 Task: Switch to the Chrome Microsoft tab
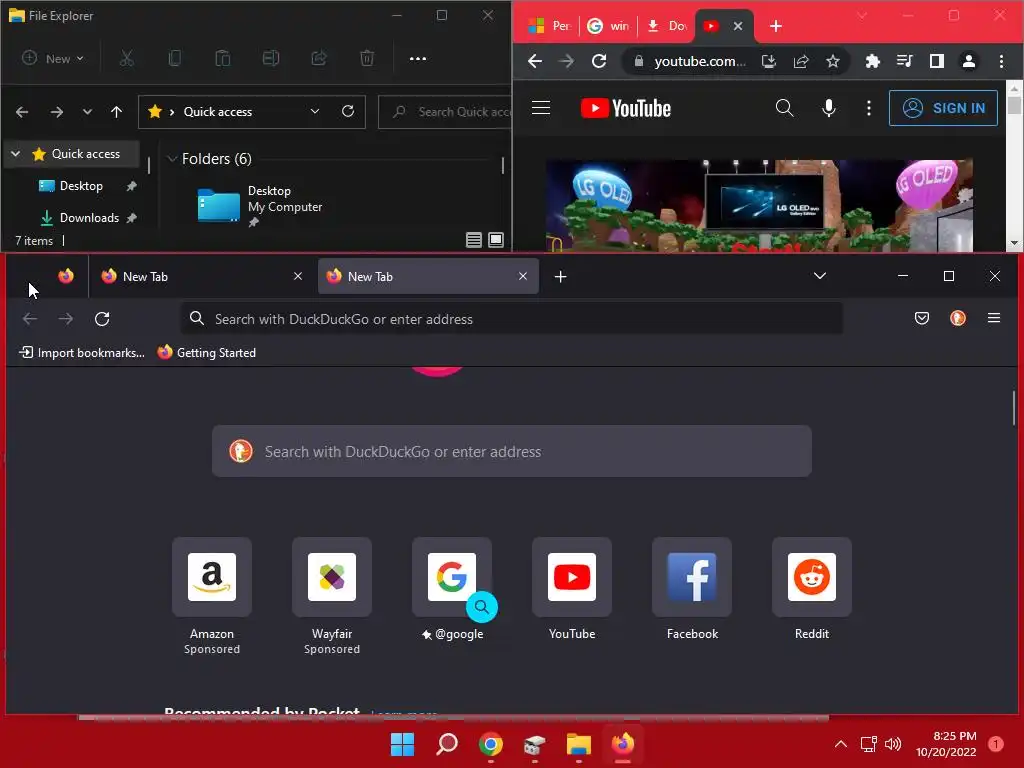[x=550, y=26]
